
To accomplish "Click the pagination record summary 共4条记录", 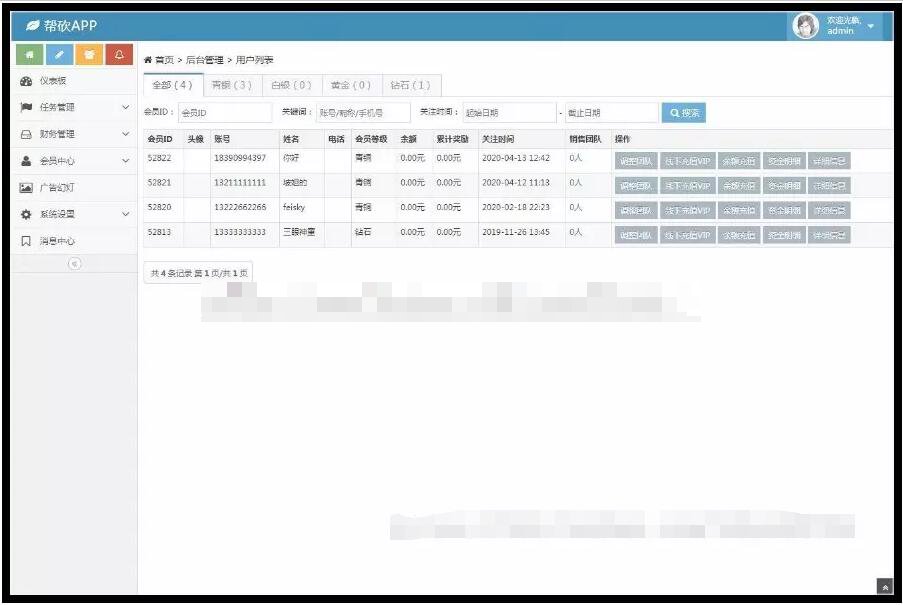I will coord(199,273).
